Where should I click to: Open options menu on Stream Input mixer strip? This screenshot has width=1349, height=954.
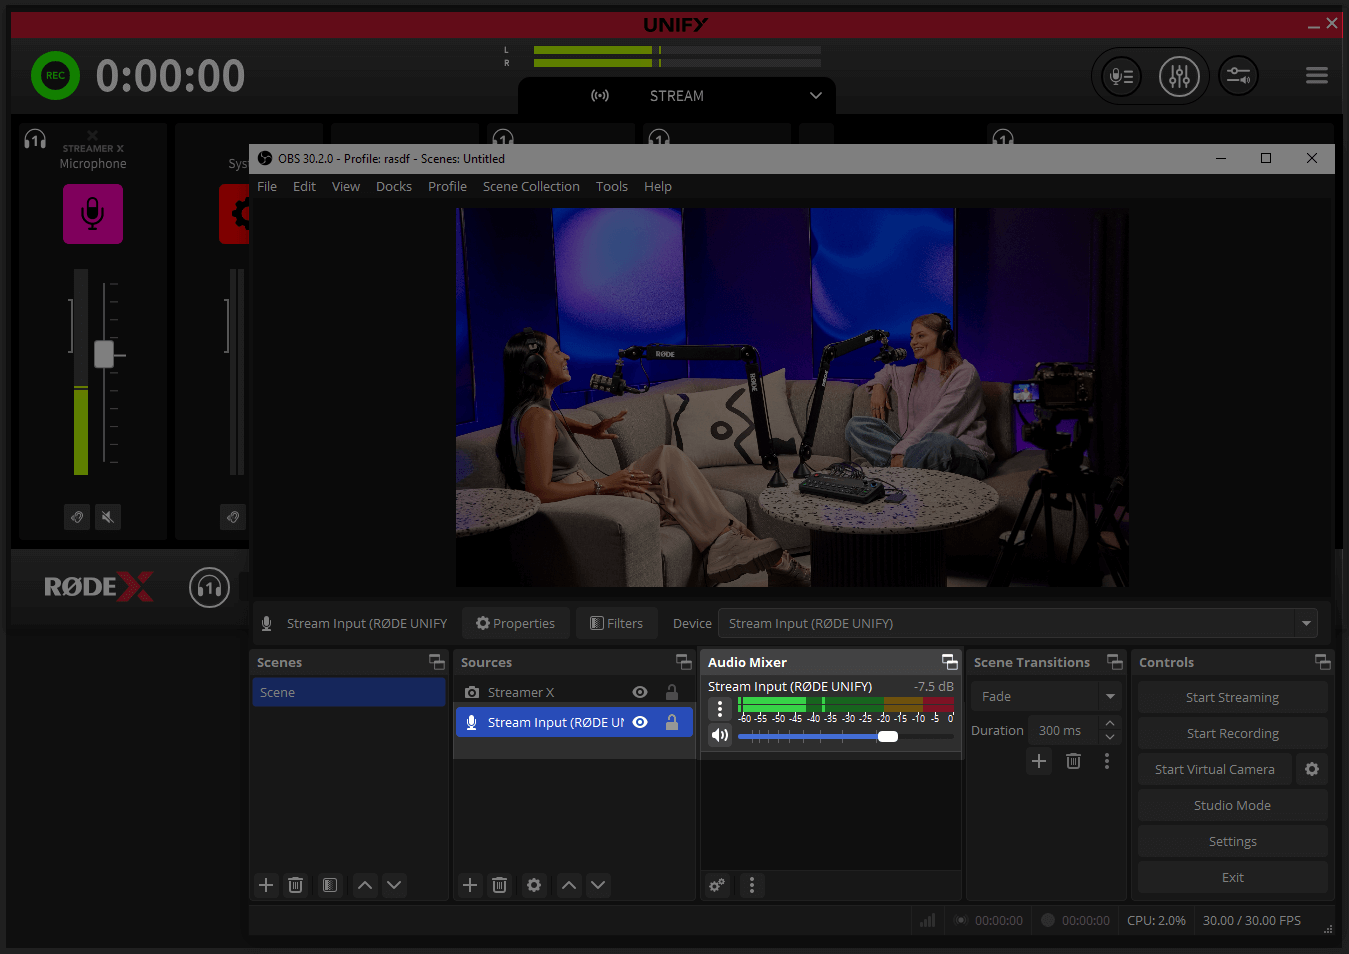click(x=719, y=708)
